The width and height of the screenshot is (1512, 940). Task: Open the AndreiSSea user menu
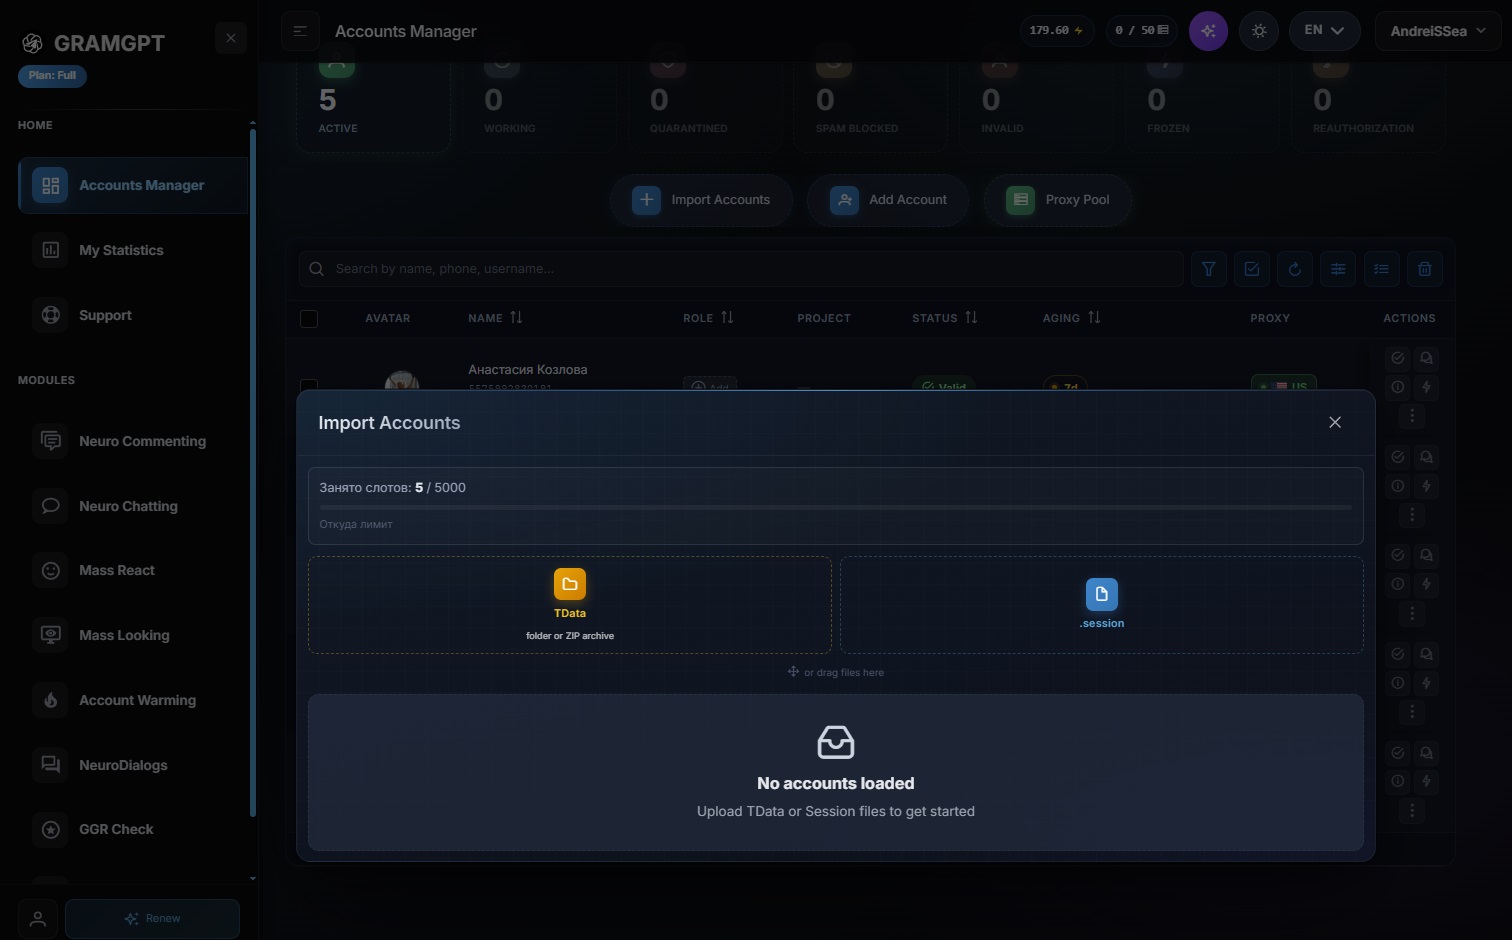tap(1438, 31)
